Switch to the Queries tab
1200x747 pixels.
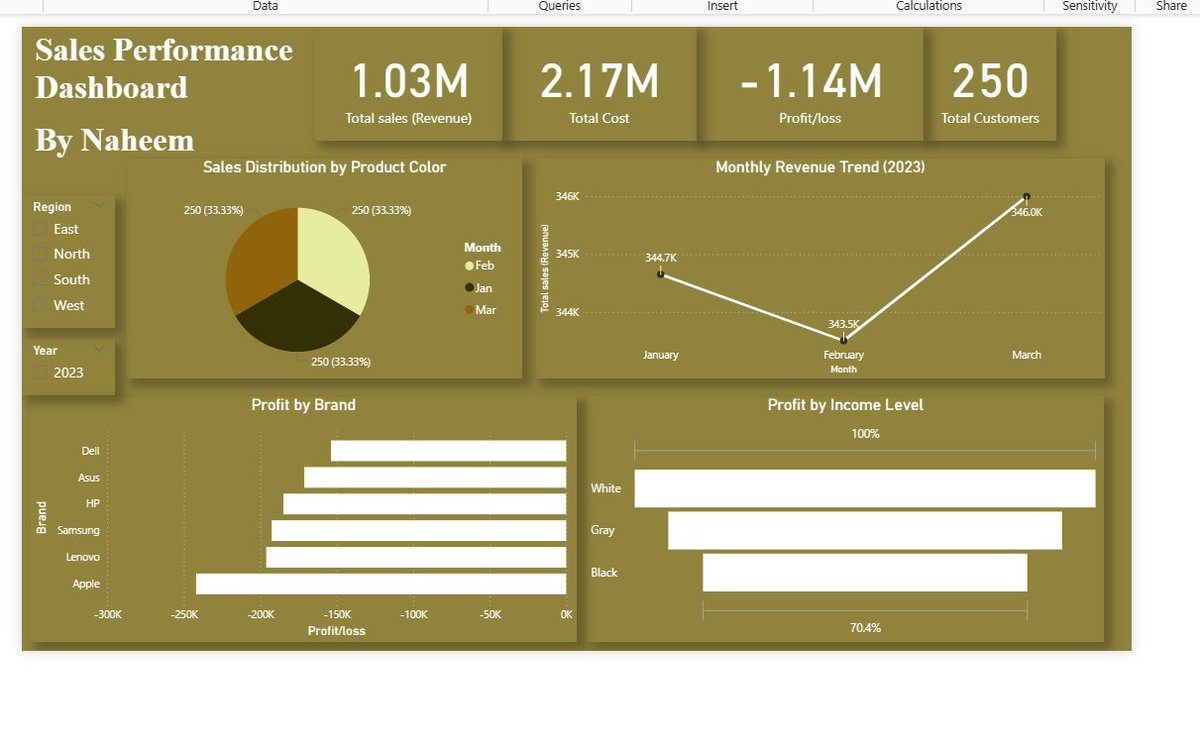pos(558,6)
